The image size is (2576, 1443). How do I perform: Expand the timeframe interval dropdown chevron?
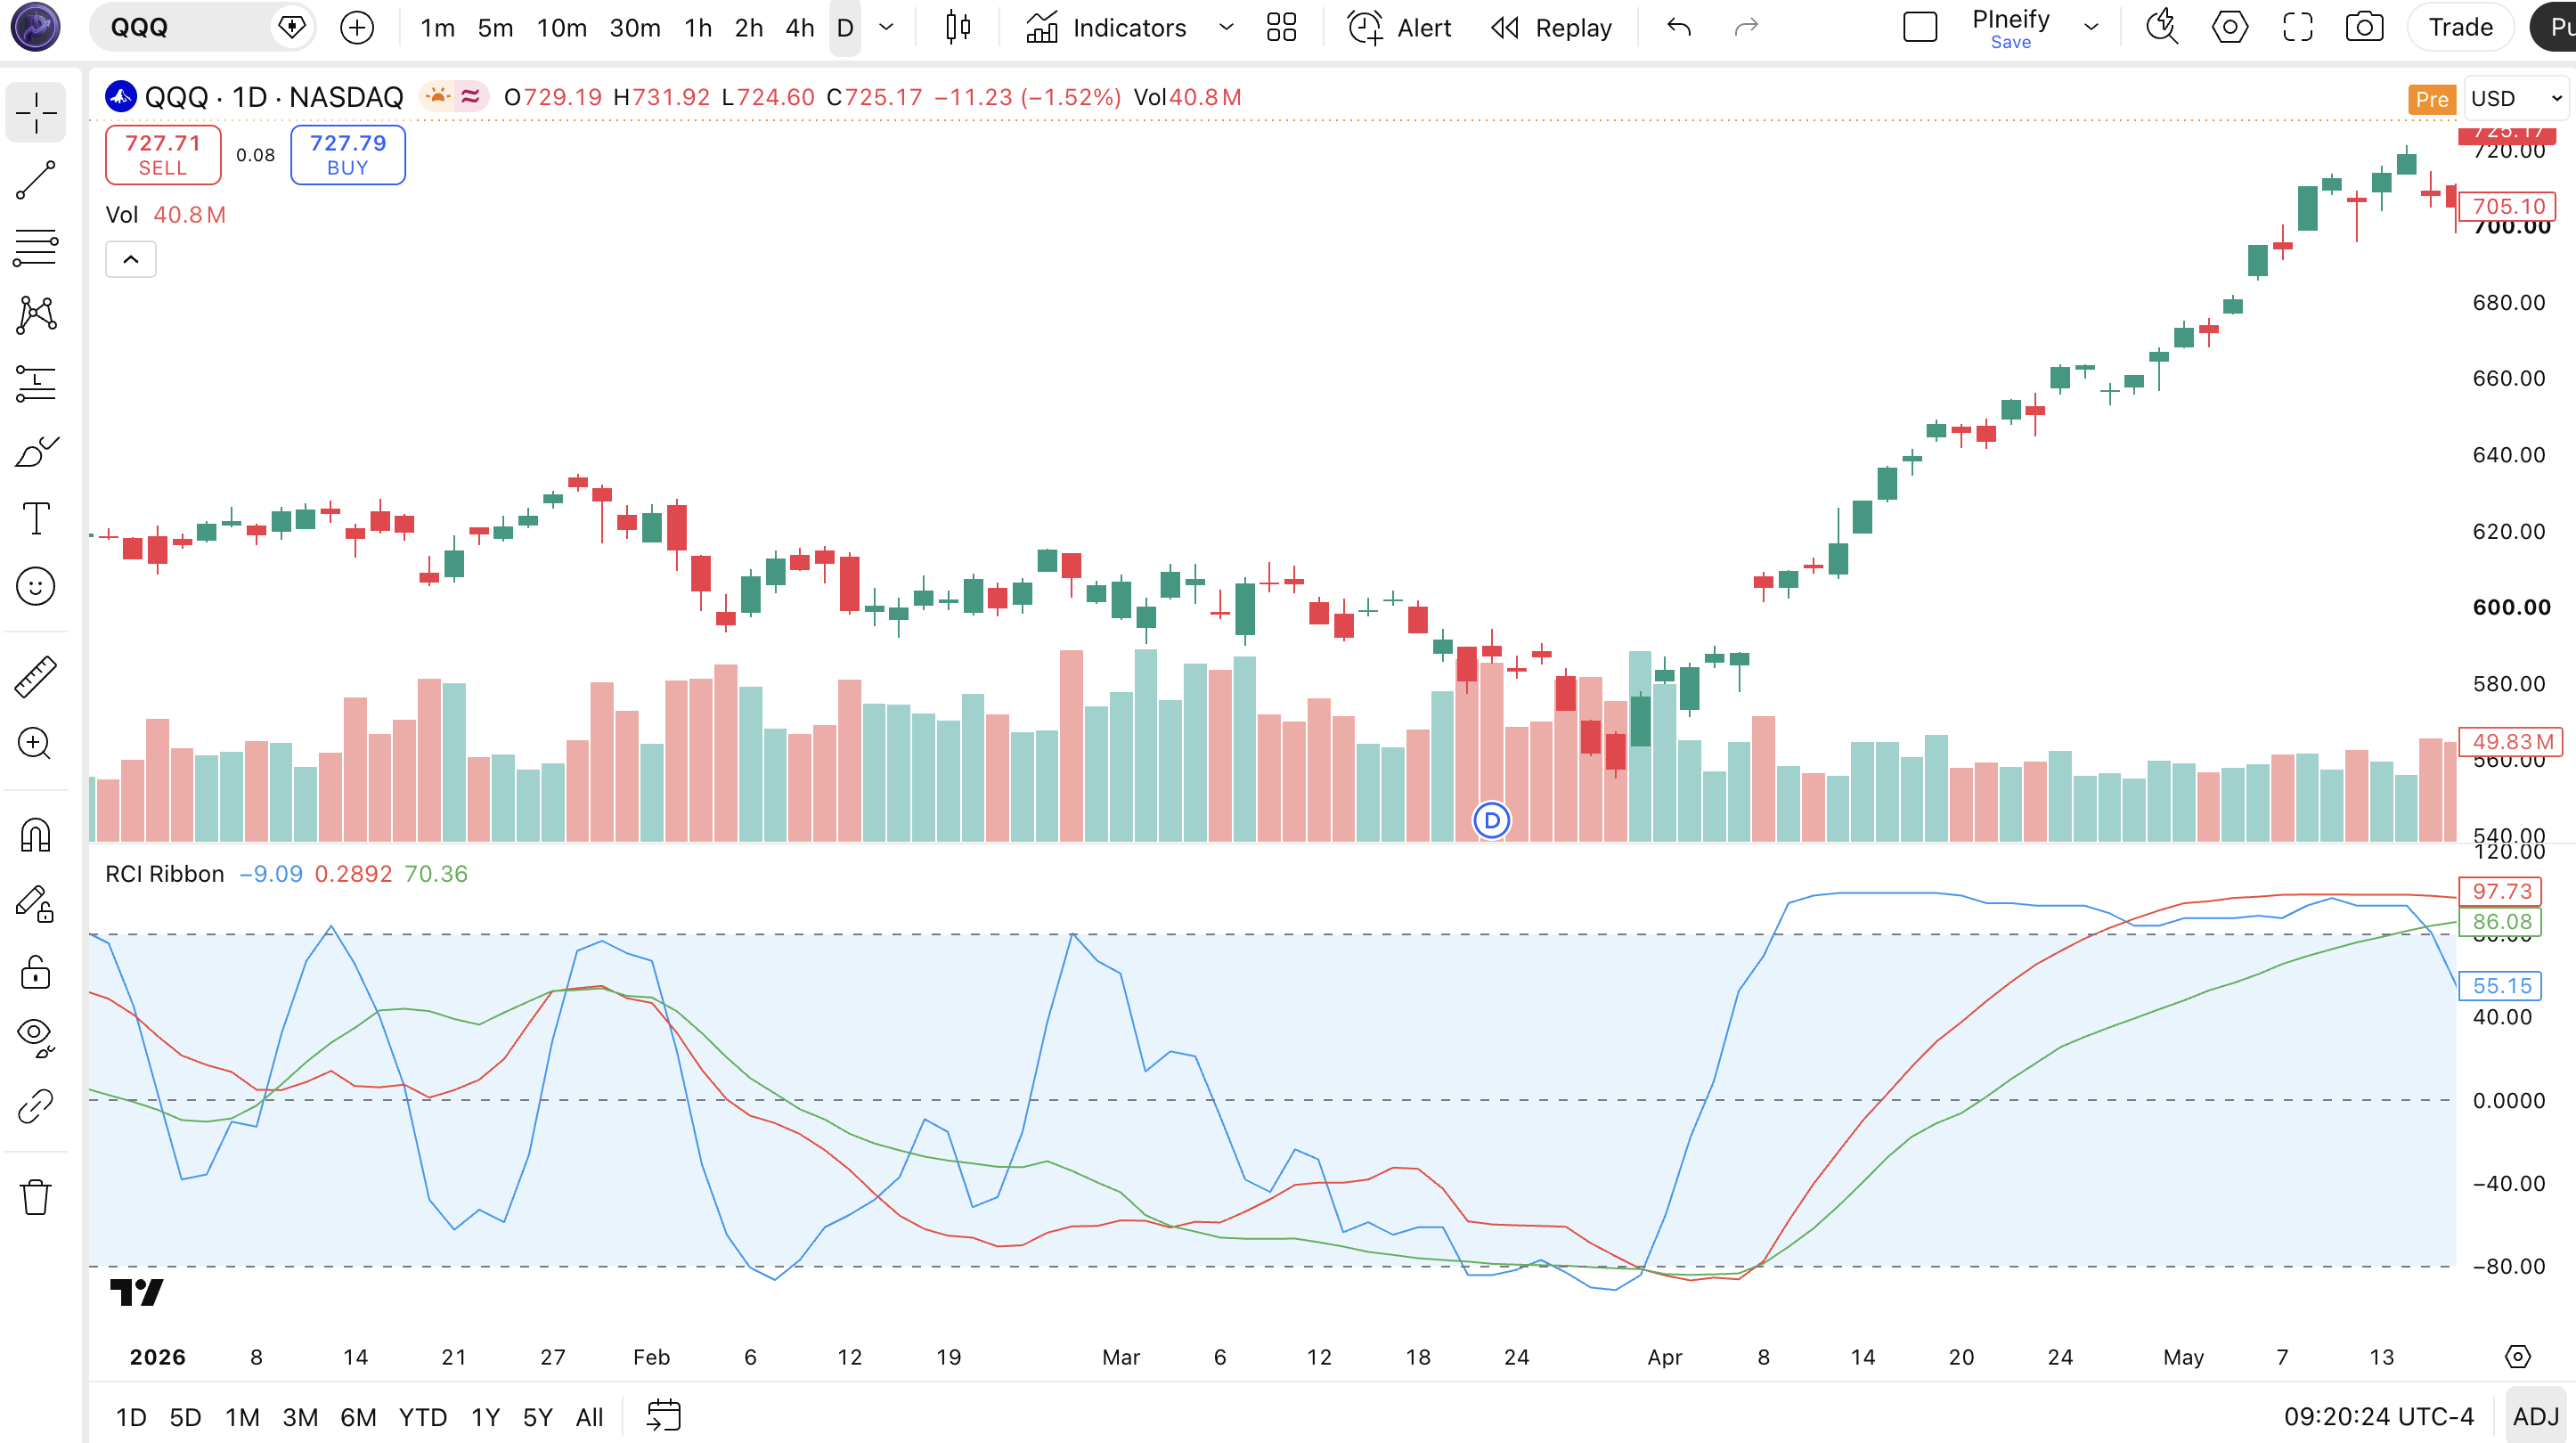(x=886, y=27)
